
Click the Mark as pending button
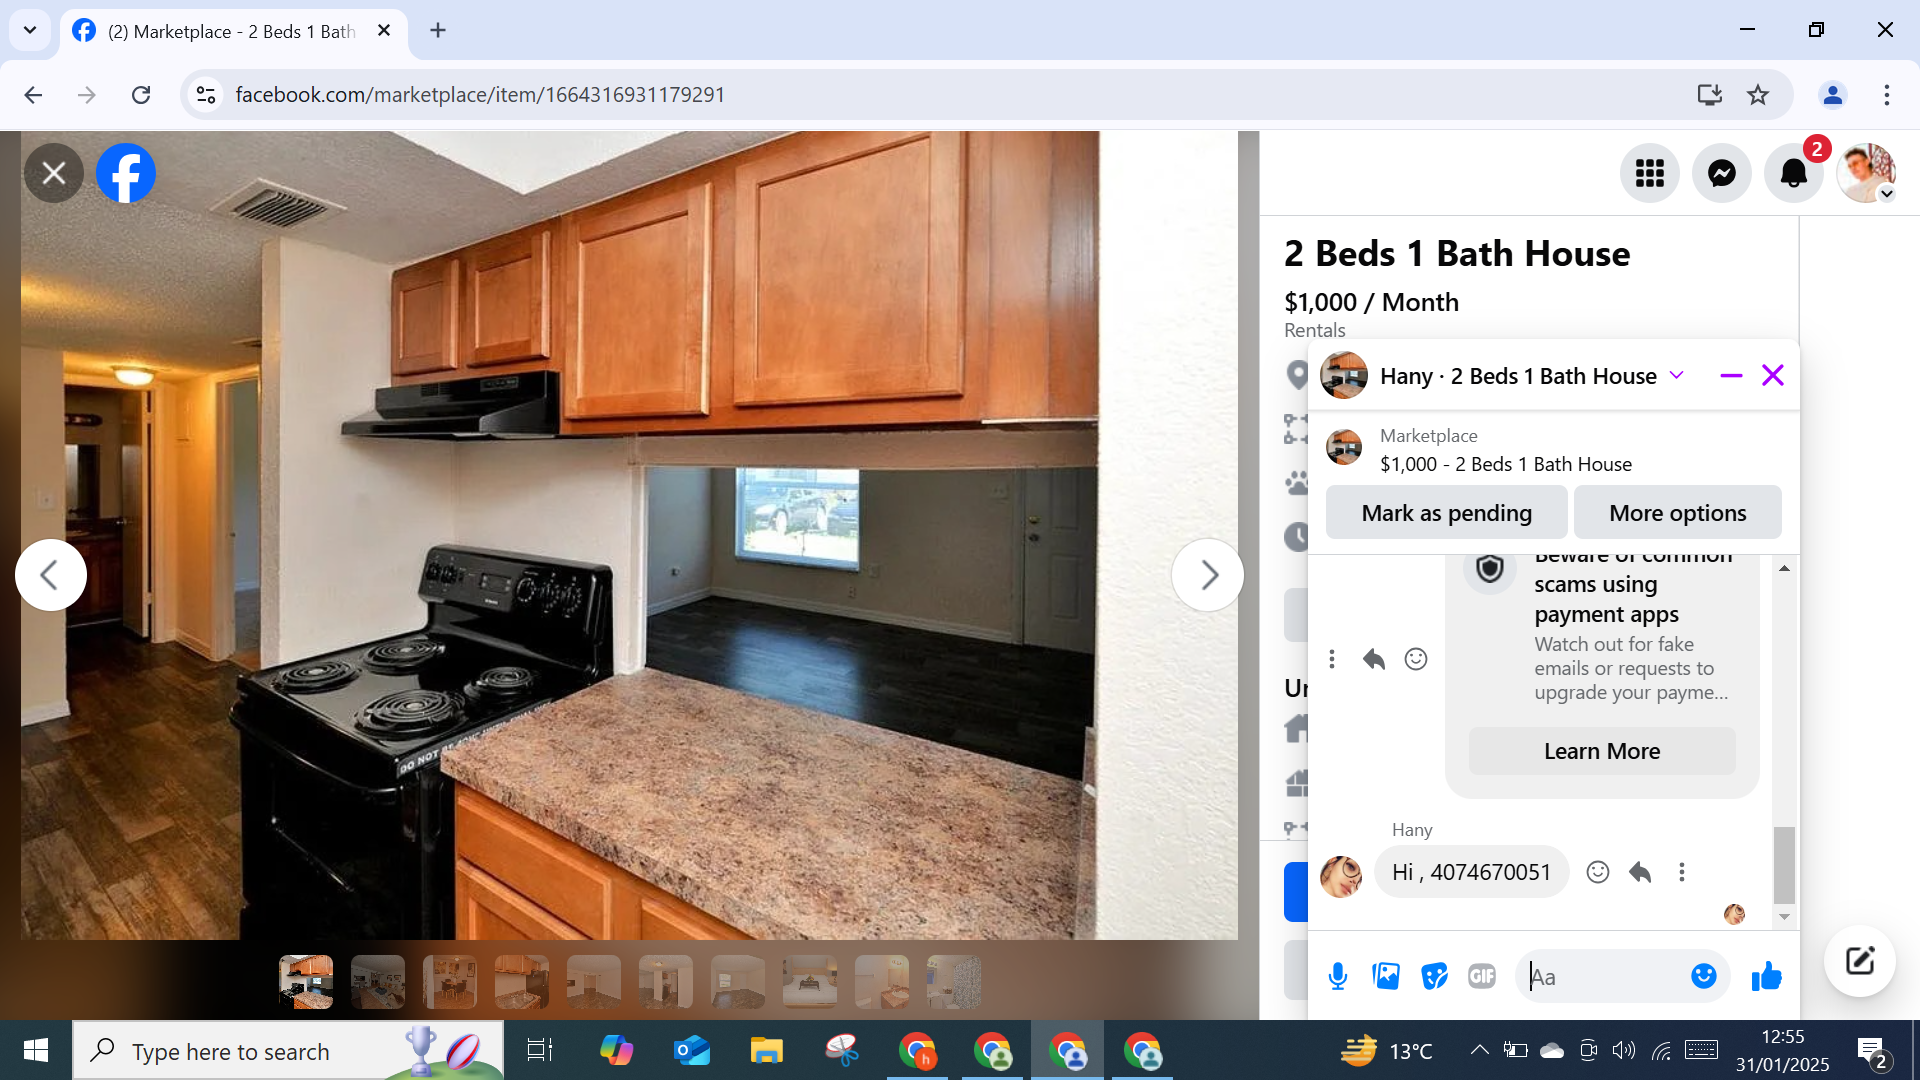coord(1446,513)
